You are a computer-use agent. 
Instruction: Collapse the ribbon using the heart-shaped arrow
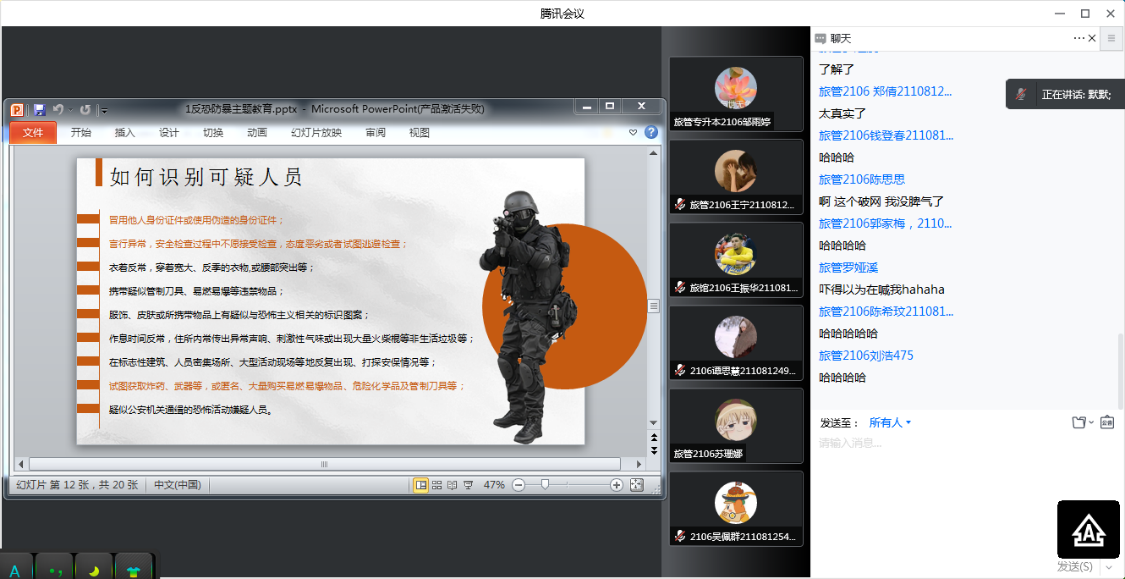click(x=633, y=132)
